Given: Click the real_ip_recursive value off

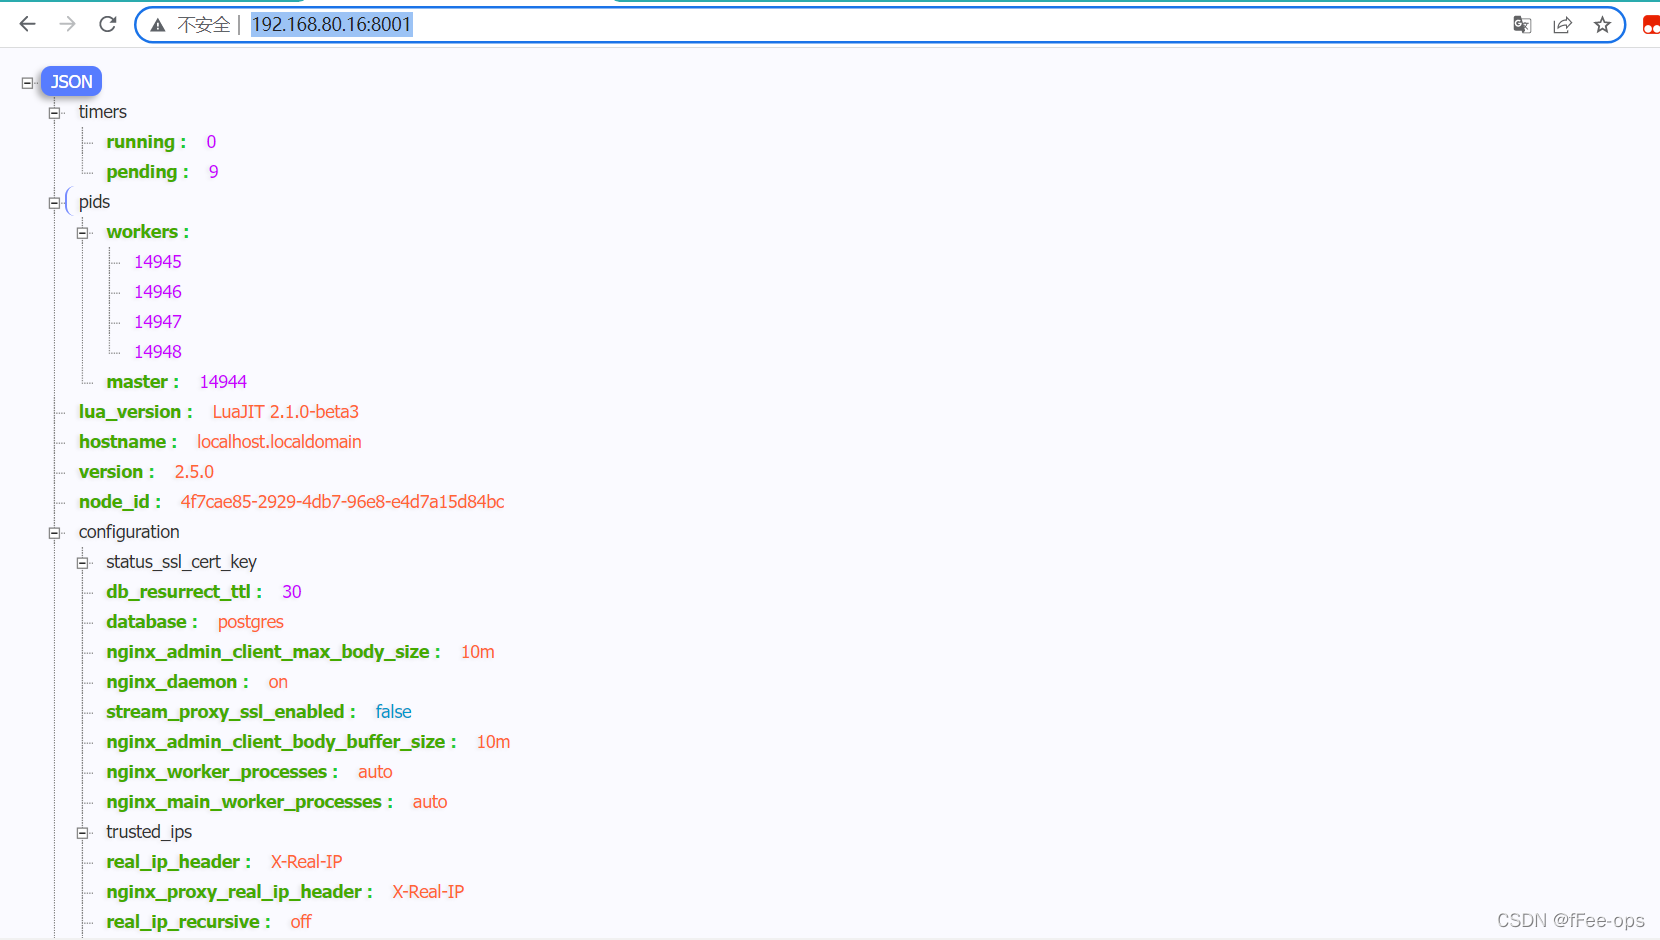Looking at the screenshot, I should click(301, 922).
